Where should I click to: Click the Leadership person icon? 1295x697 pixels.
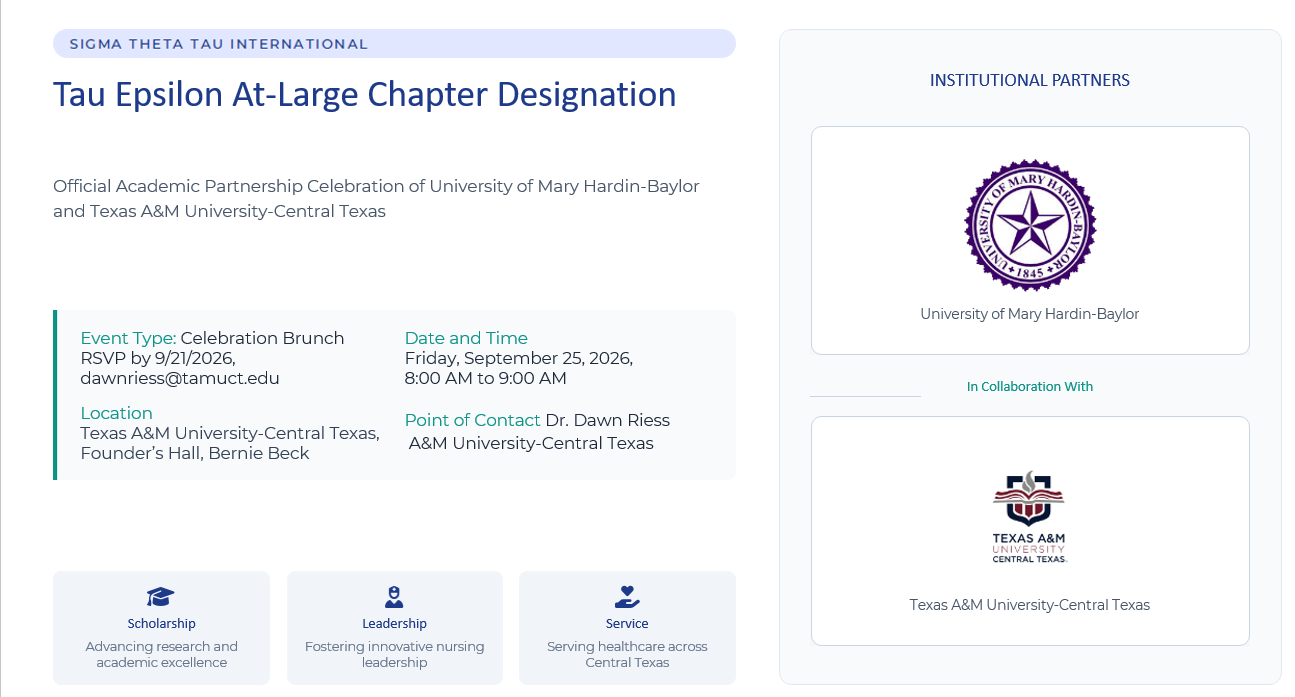click(394, 597)
